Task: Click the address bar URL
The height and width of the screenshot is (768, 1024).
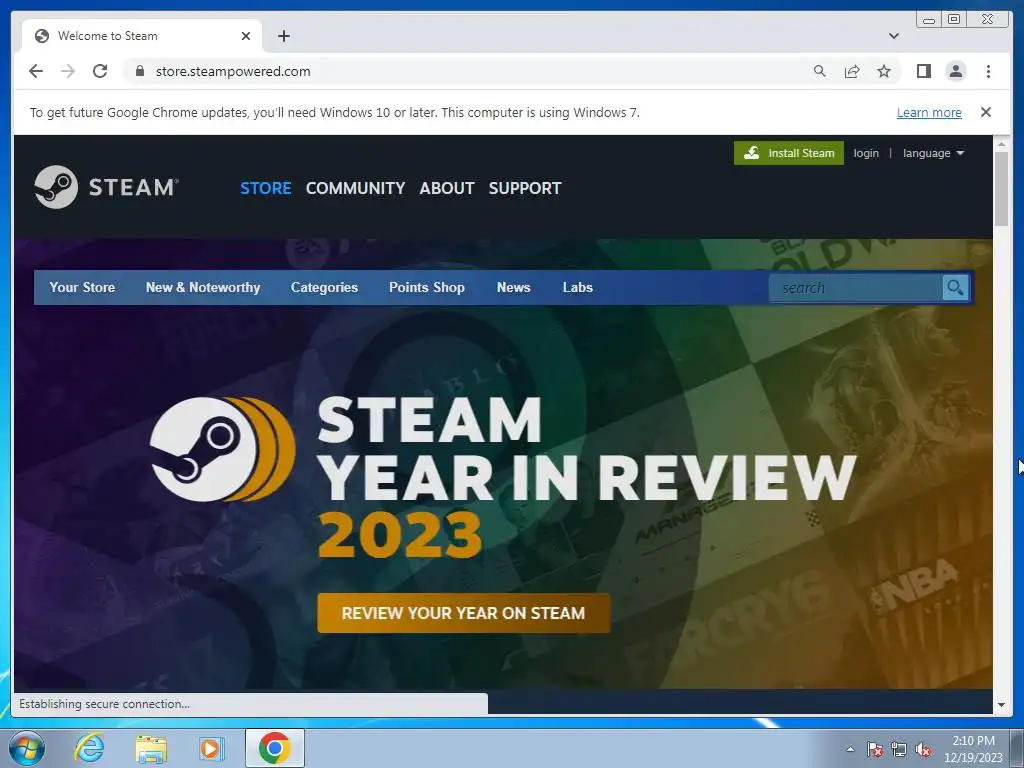Action: (233, 71)
